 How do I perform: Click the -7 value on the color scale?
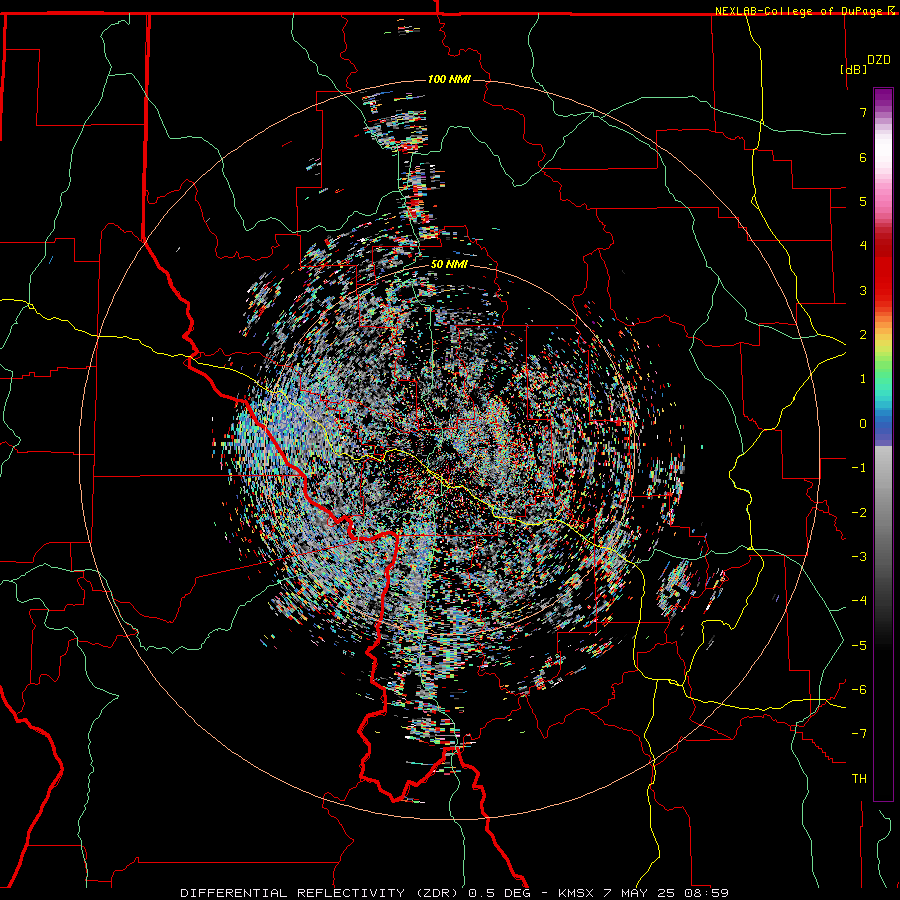click(x=859, y=734)
